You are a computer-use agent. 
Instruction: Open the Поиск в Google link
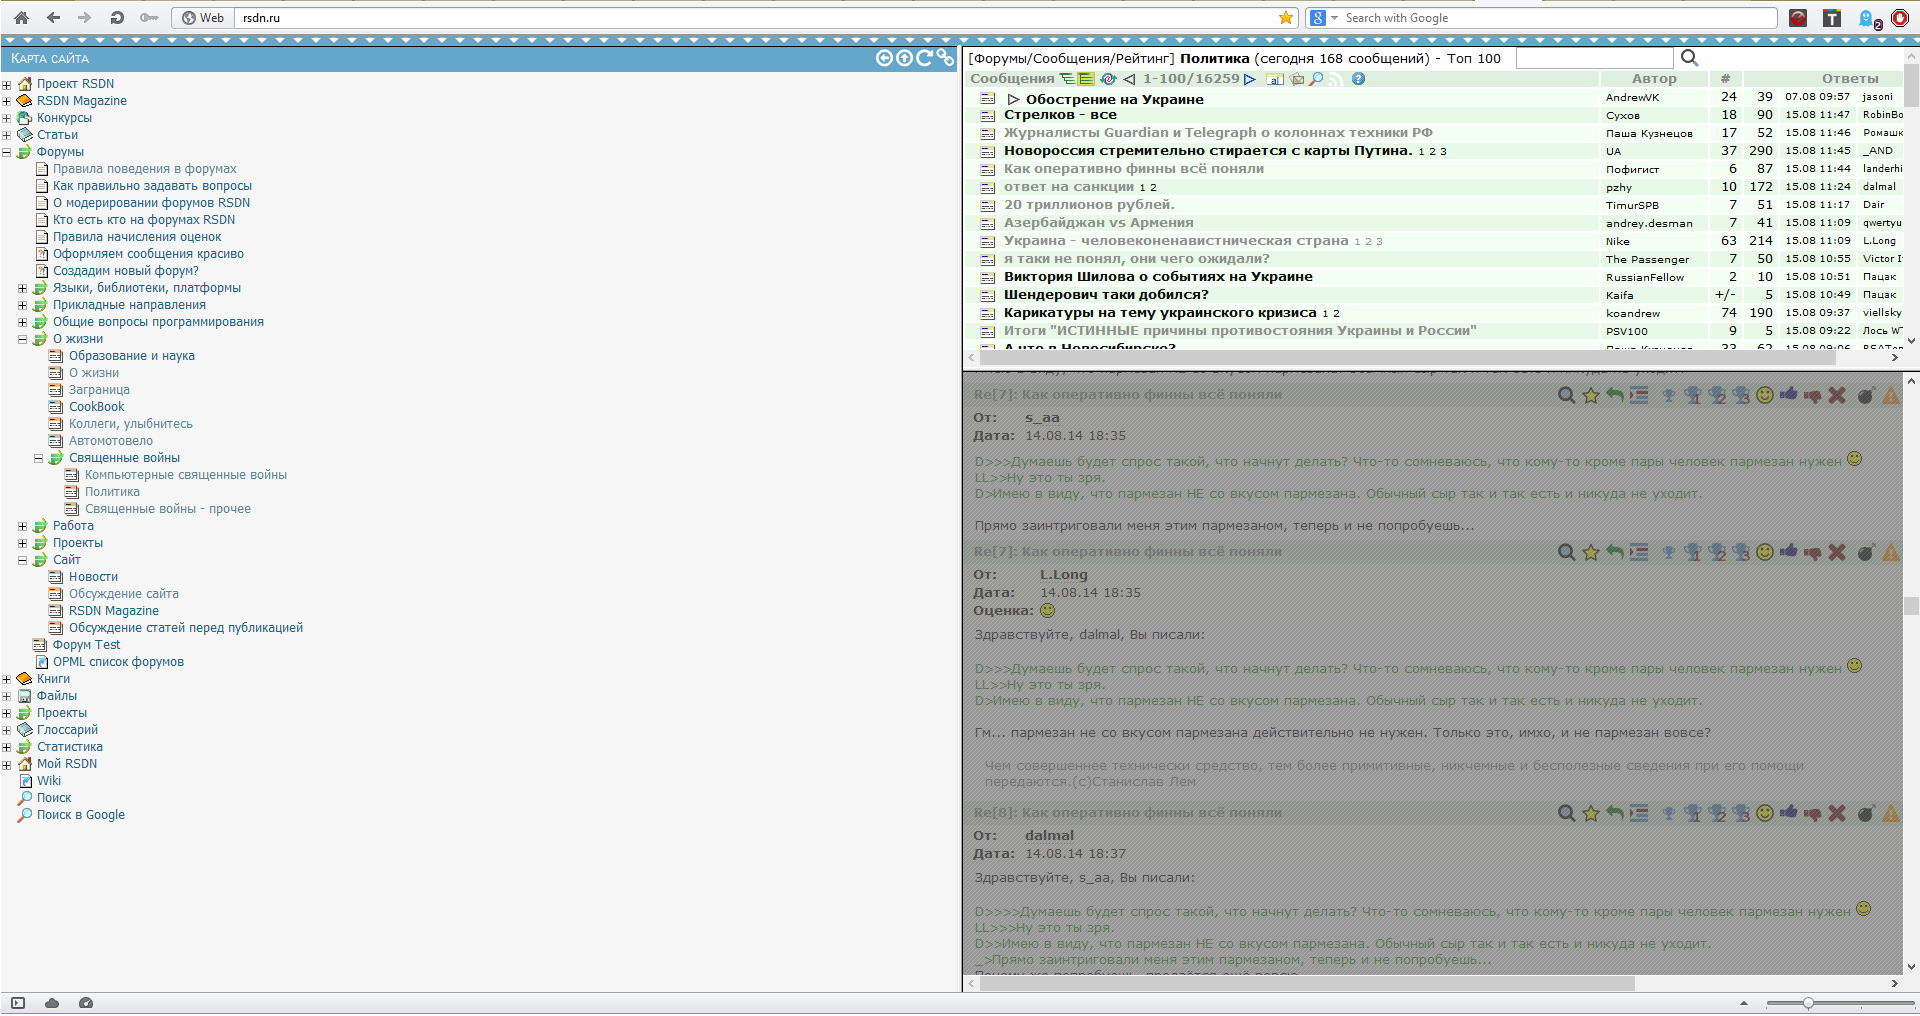pyautogui.click(x=80, y=815)
